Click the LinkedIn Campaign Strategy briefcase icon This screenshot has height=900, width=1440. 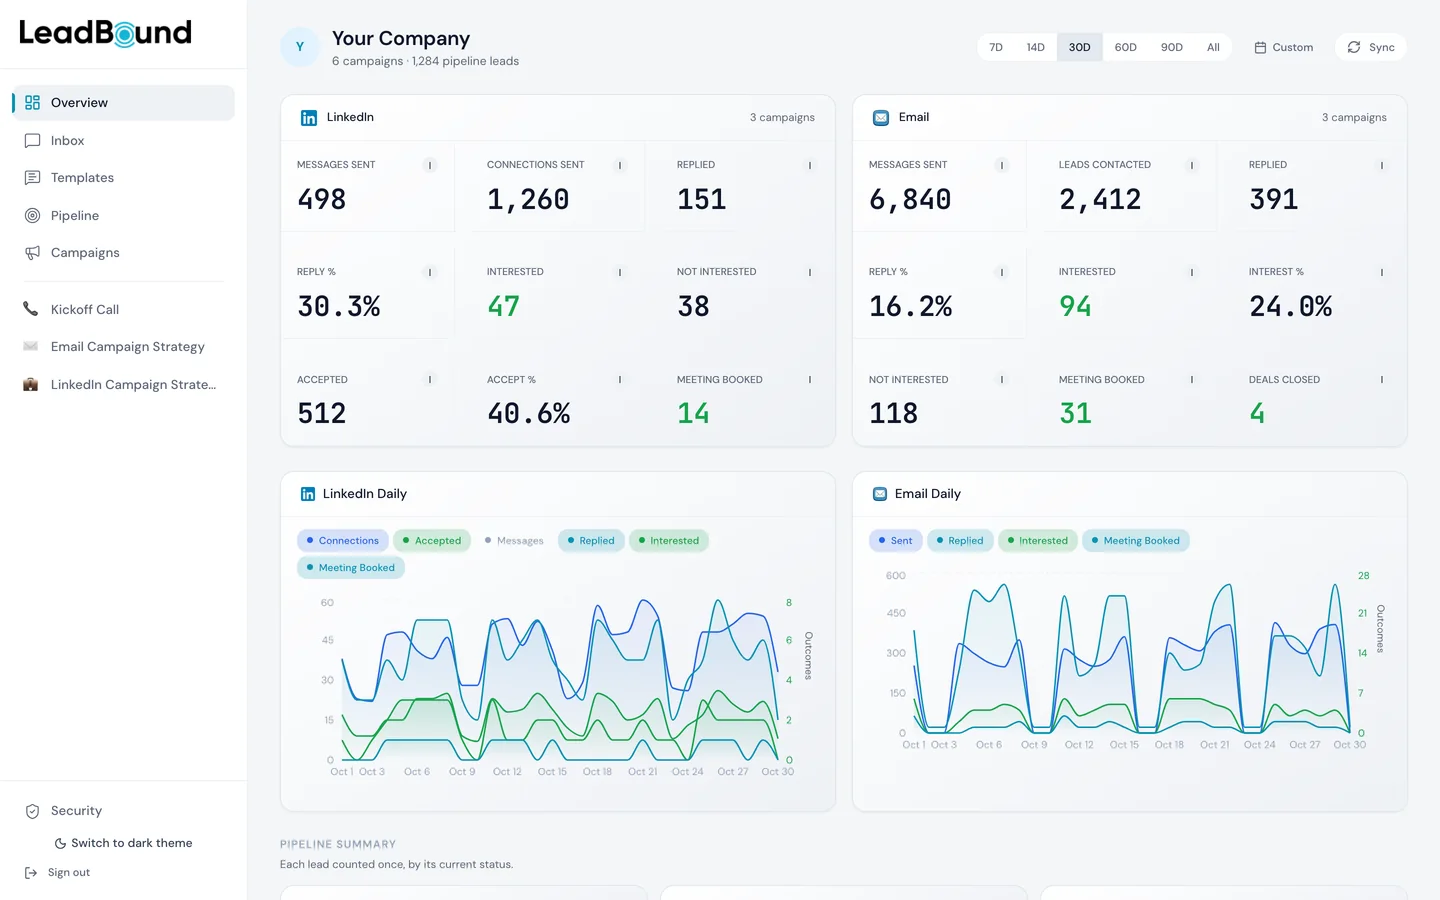pos(31,385)
